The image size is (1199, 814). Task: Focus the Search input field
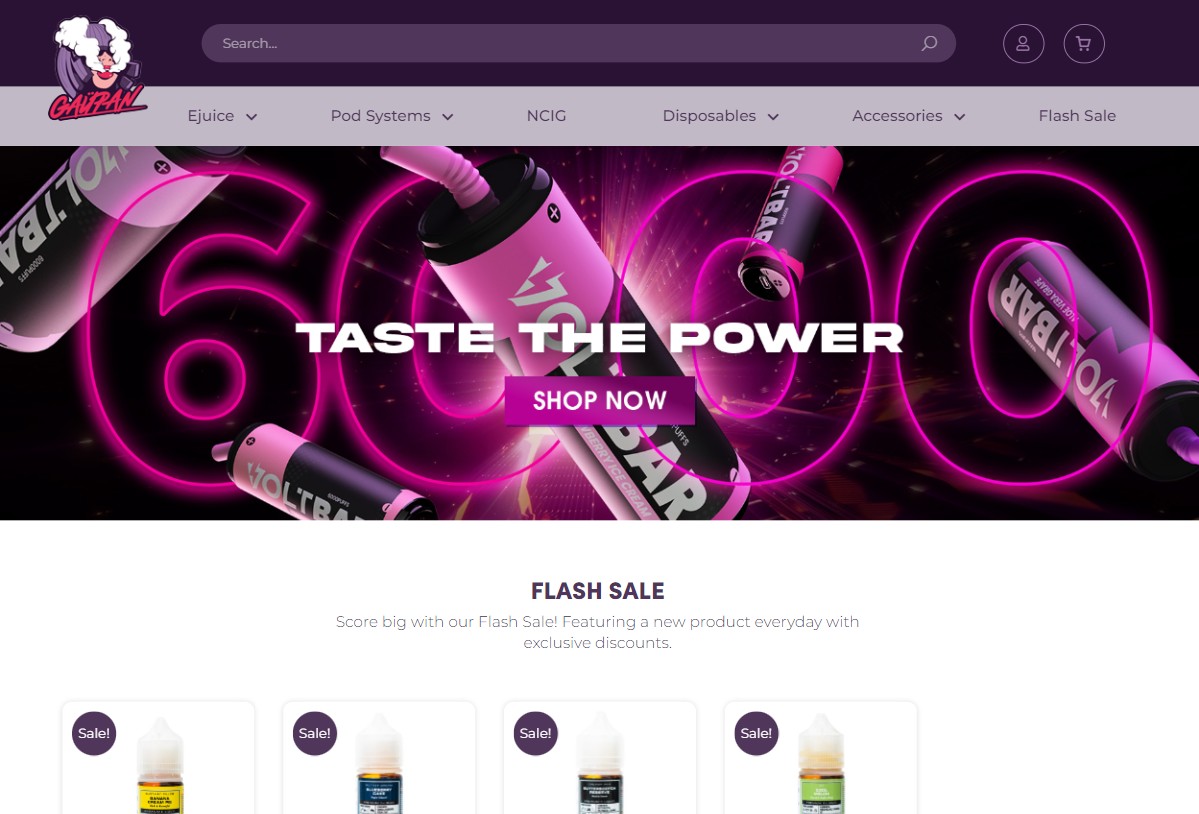tap(566, 44)
